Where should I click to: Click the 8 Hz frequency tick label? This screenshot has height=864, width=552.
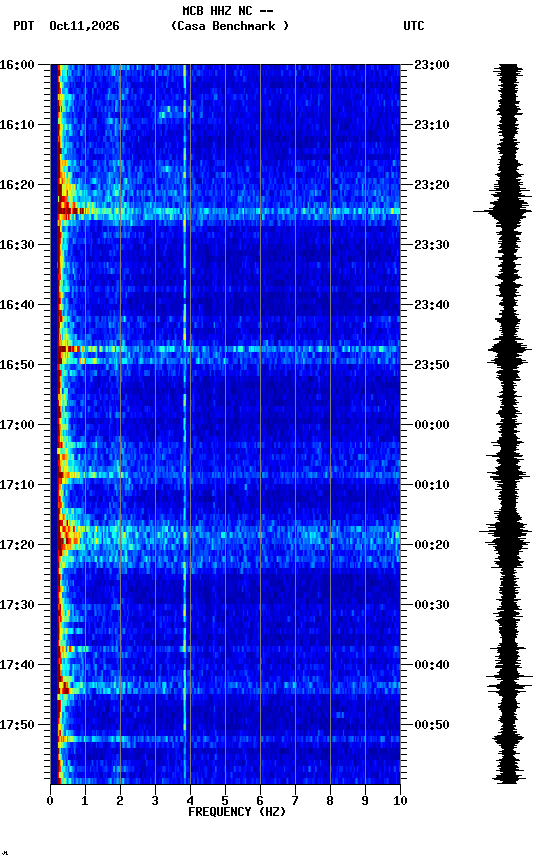[x=330, y=801]
